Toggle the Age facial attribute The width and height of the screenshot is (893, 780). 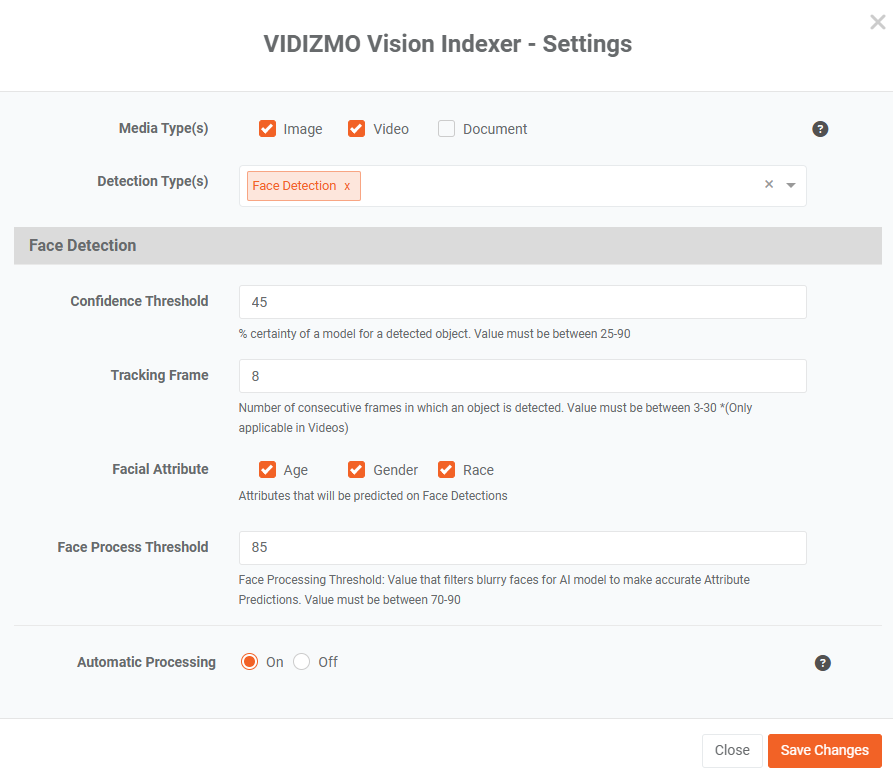[x=267, y=470]
